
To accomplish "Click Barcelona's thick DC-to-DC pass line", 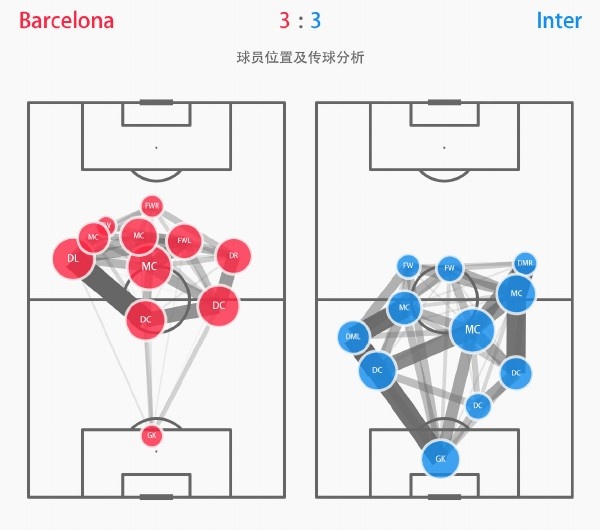I will click(181, 313).
